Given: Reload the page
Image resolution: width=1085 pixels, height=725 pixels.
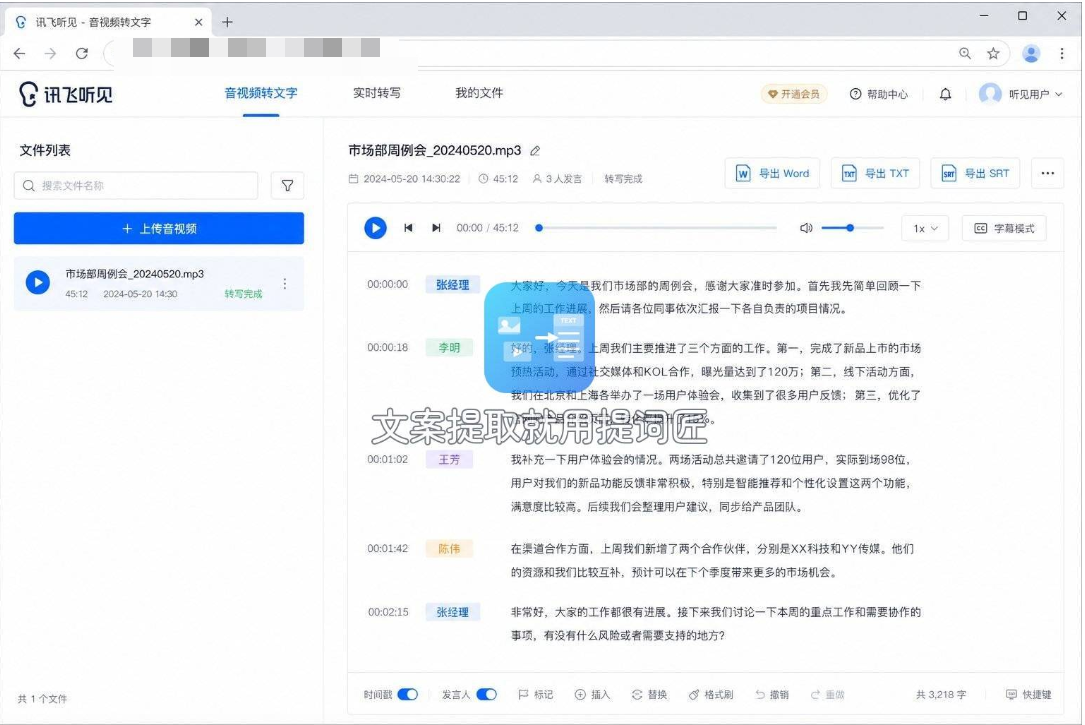Looking at the screenshot, I should tap(82, 53).
